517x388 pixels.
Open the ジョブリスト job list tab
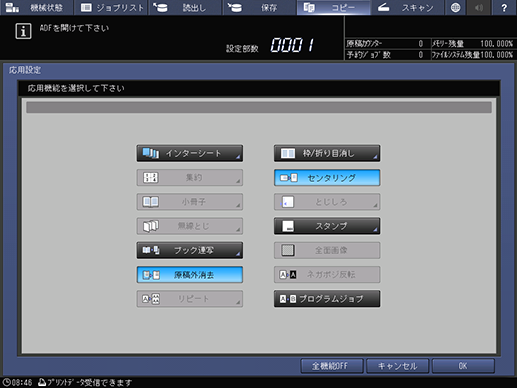tap(112, 7)
